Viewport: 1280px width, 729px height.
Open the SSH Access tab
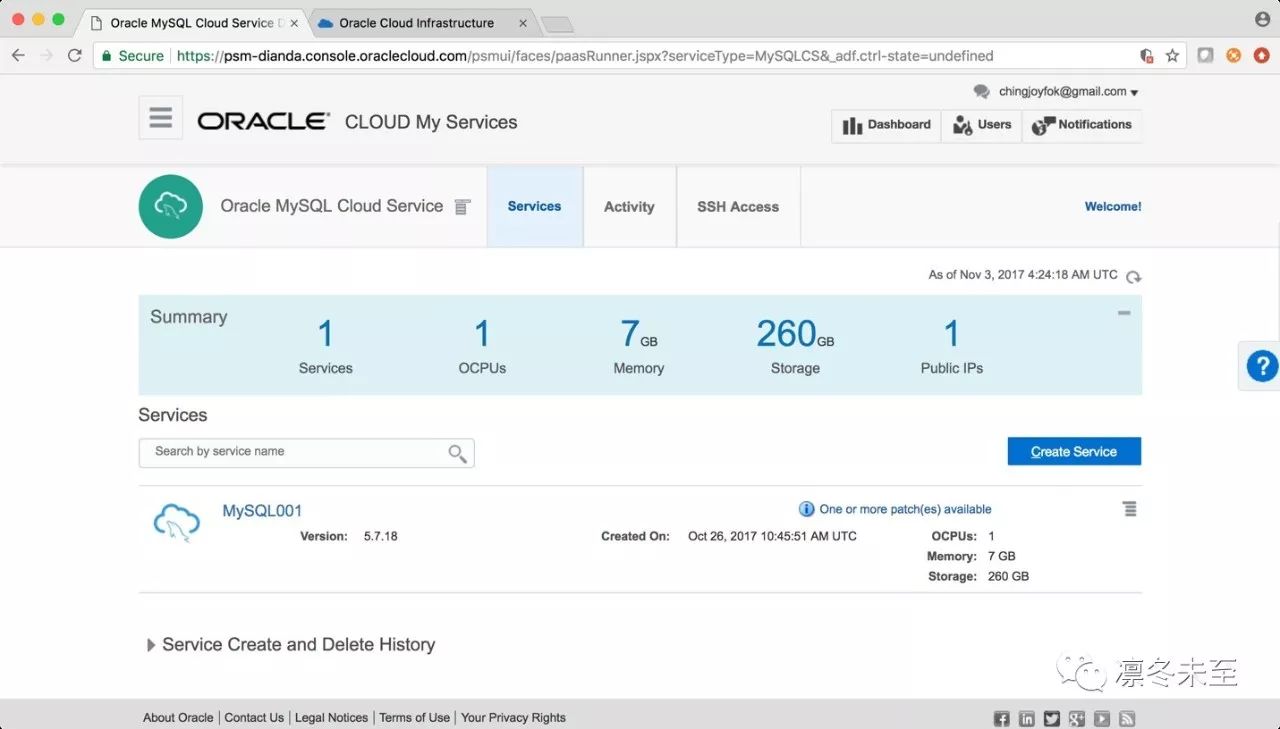pyautogui.click(x=738, y=207)
